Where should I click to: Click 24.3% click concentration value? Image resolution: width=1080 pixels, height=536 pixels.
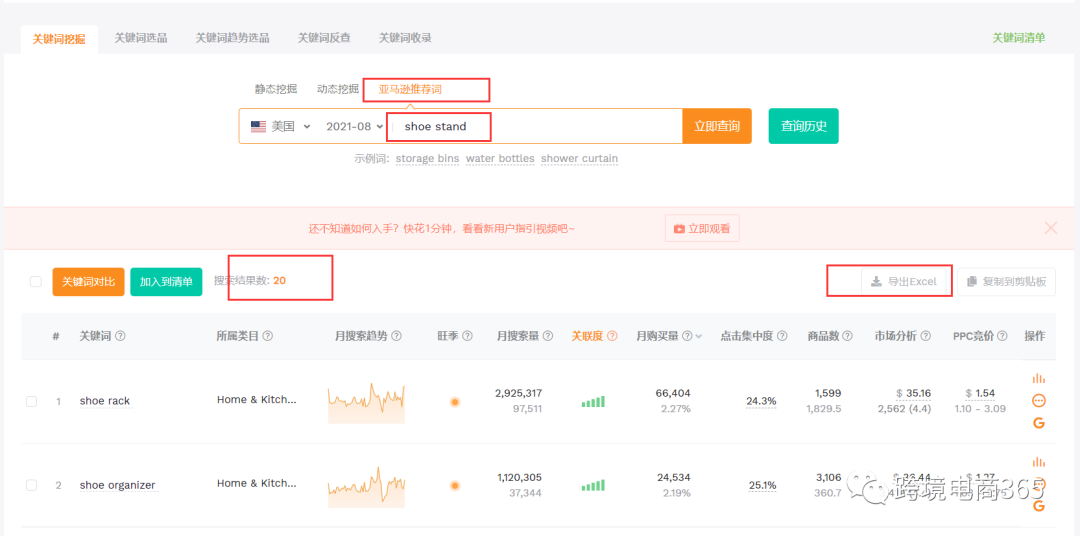tap(761, 401)
